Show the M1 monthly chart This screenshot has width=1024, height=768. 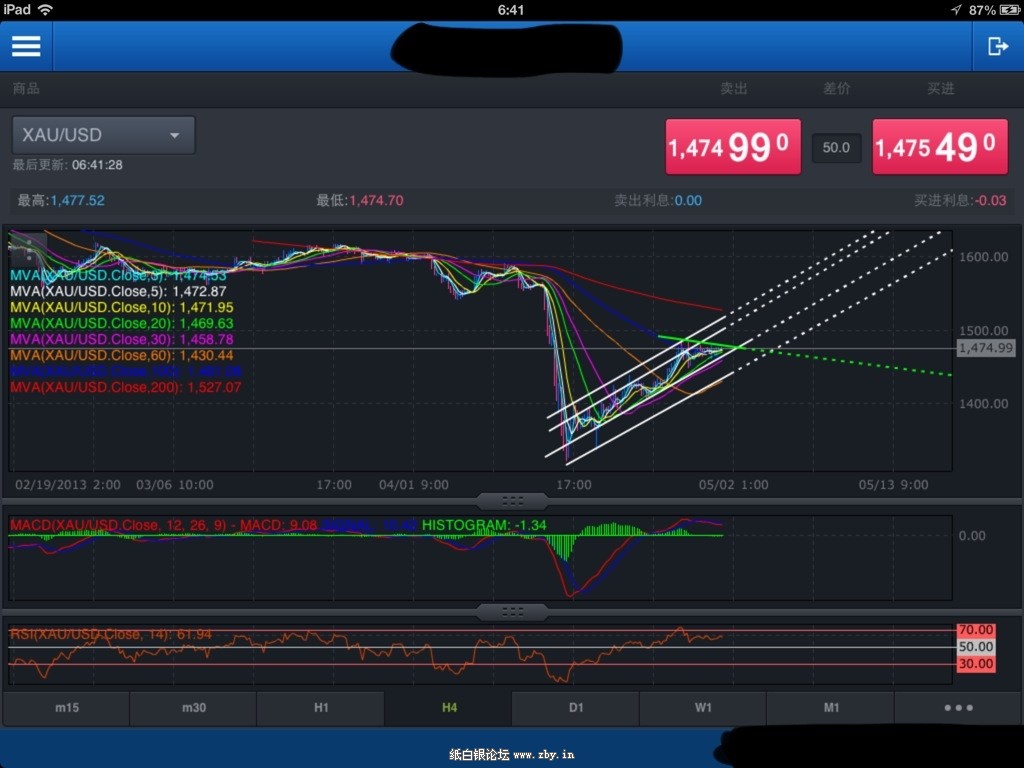tap(831, 708)
